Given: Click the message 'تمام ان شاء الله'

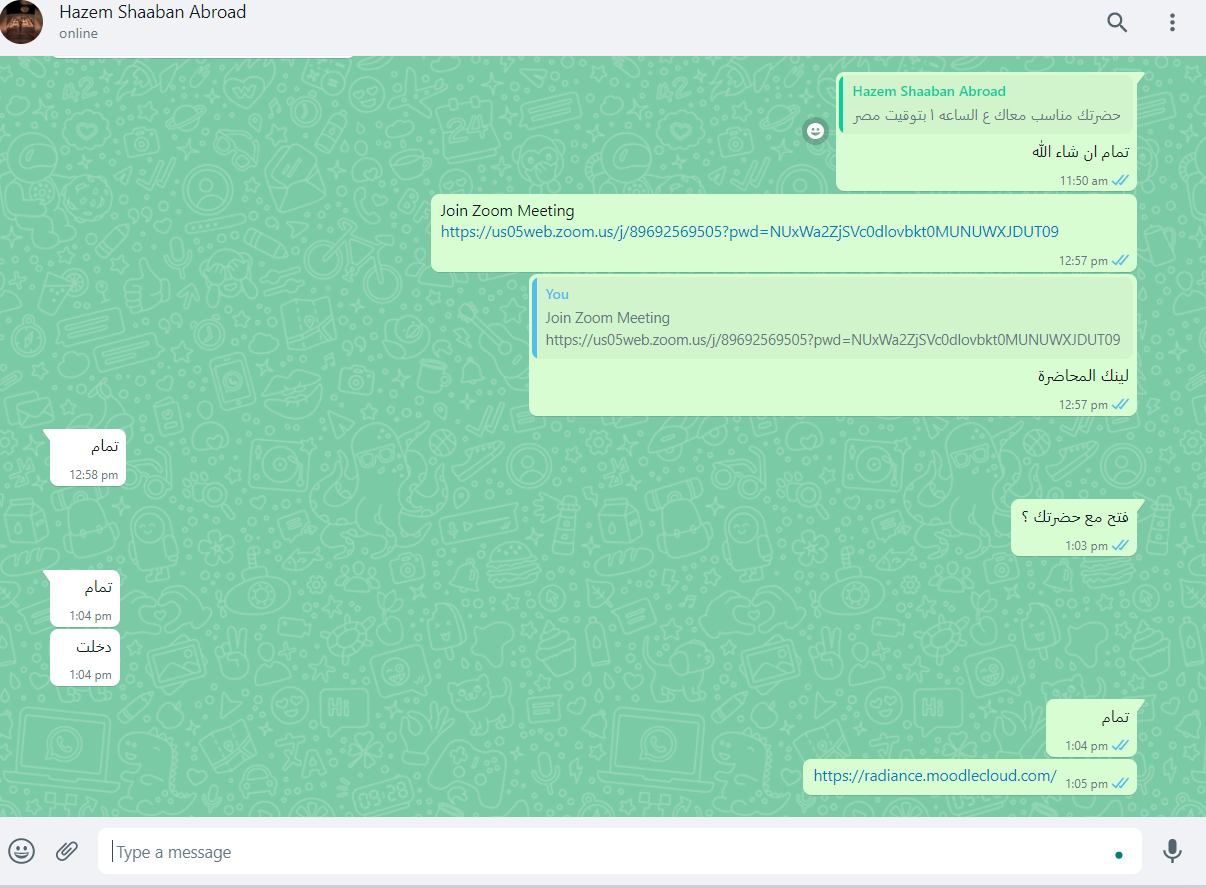Looking at the screenshot, I should 1080,152.
